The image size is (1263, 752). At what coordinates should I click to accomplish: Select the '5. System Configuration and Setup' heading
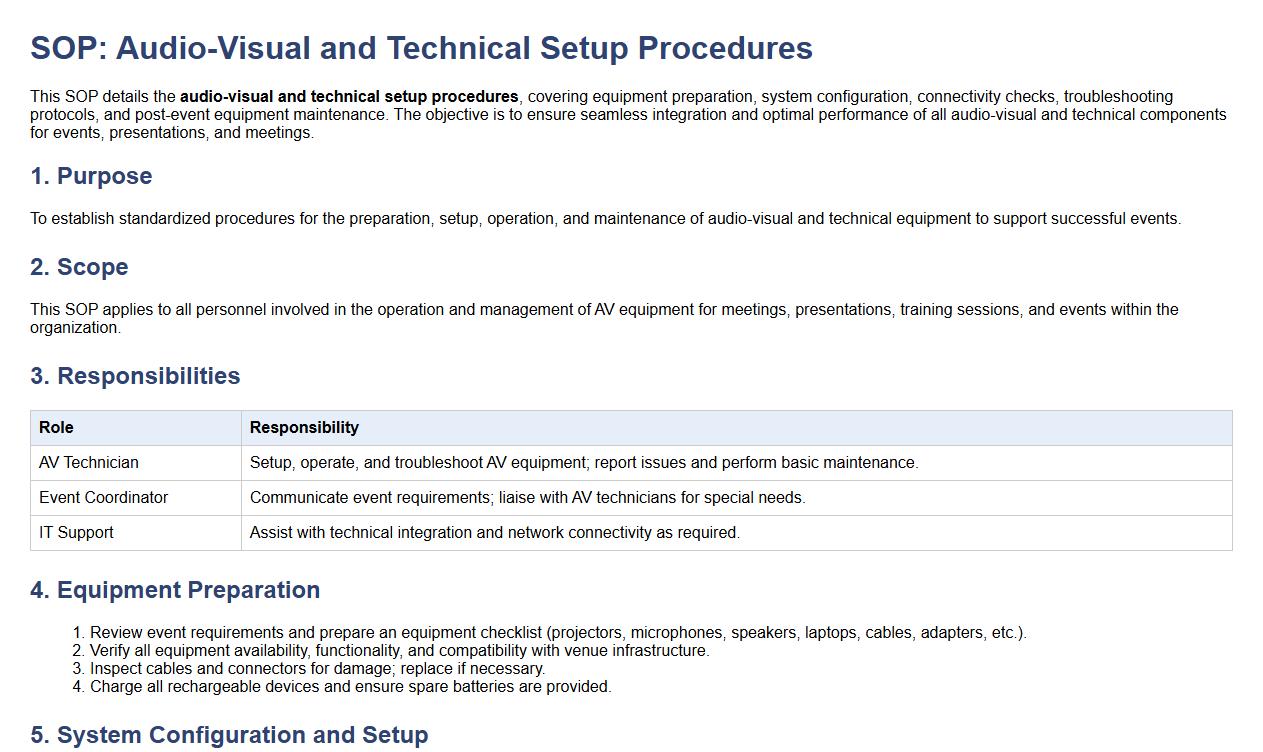click(x=229, y=735)
